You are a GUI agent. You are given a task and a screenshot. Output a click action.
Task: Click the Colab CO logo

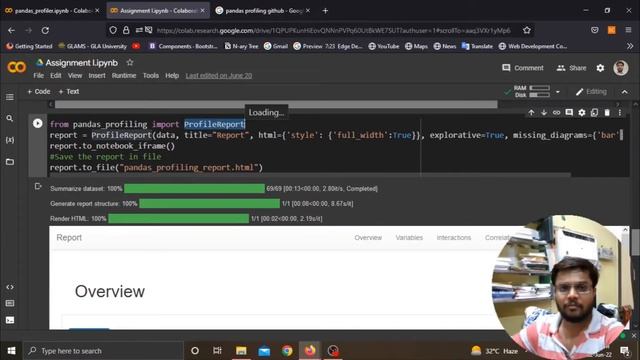pyautogui.click(x=16, y=67)
